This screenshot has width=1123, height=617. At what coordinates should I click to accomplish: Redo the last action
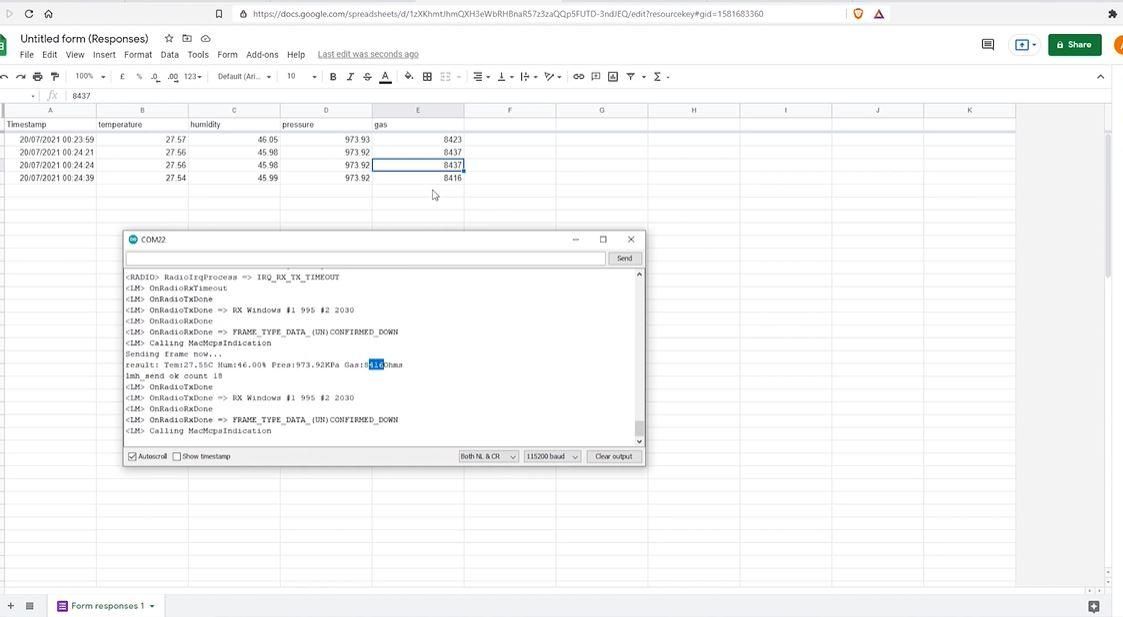coord(21,77)
